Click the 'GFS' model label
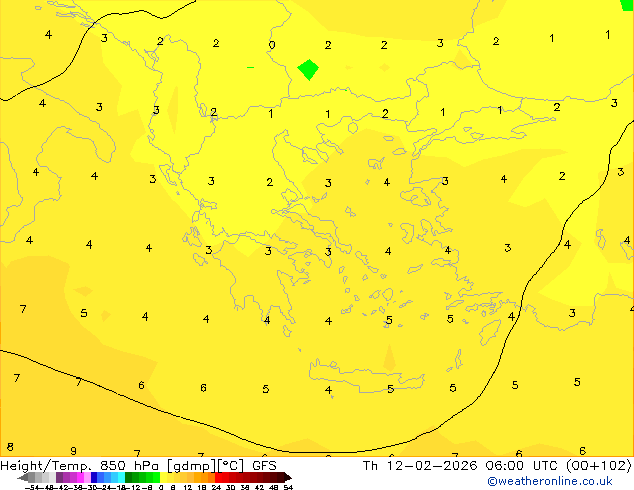This screenshot has width=634, height=490. [264, 466]
